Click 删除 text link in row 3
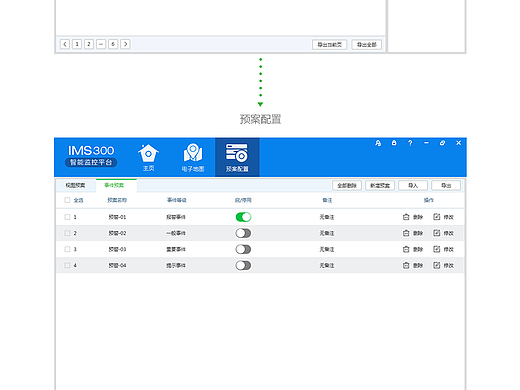 pyautogui.click(x=418, y=249)
